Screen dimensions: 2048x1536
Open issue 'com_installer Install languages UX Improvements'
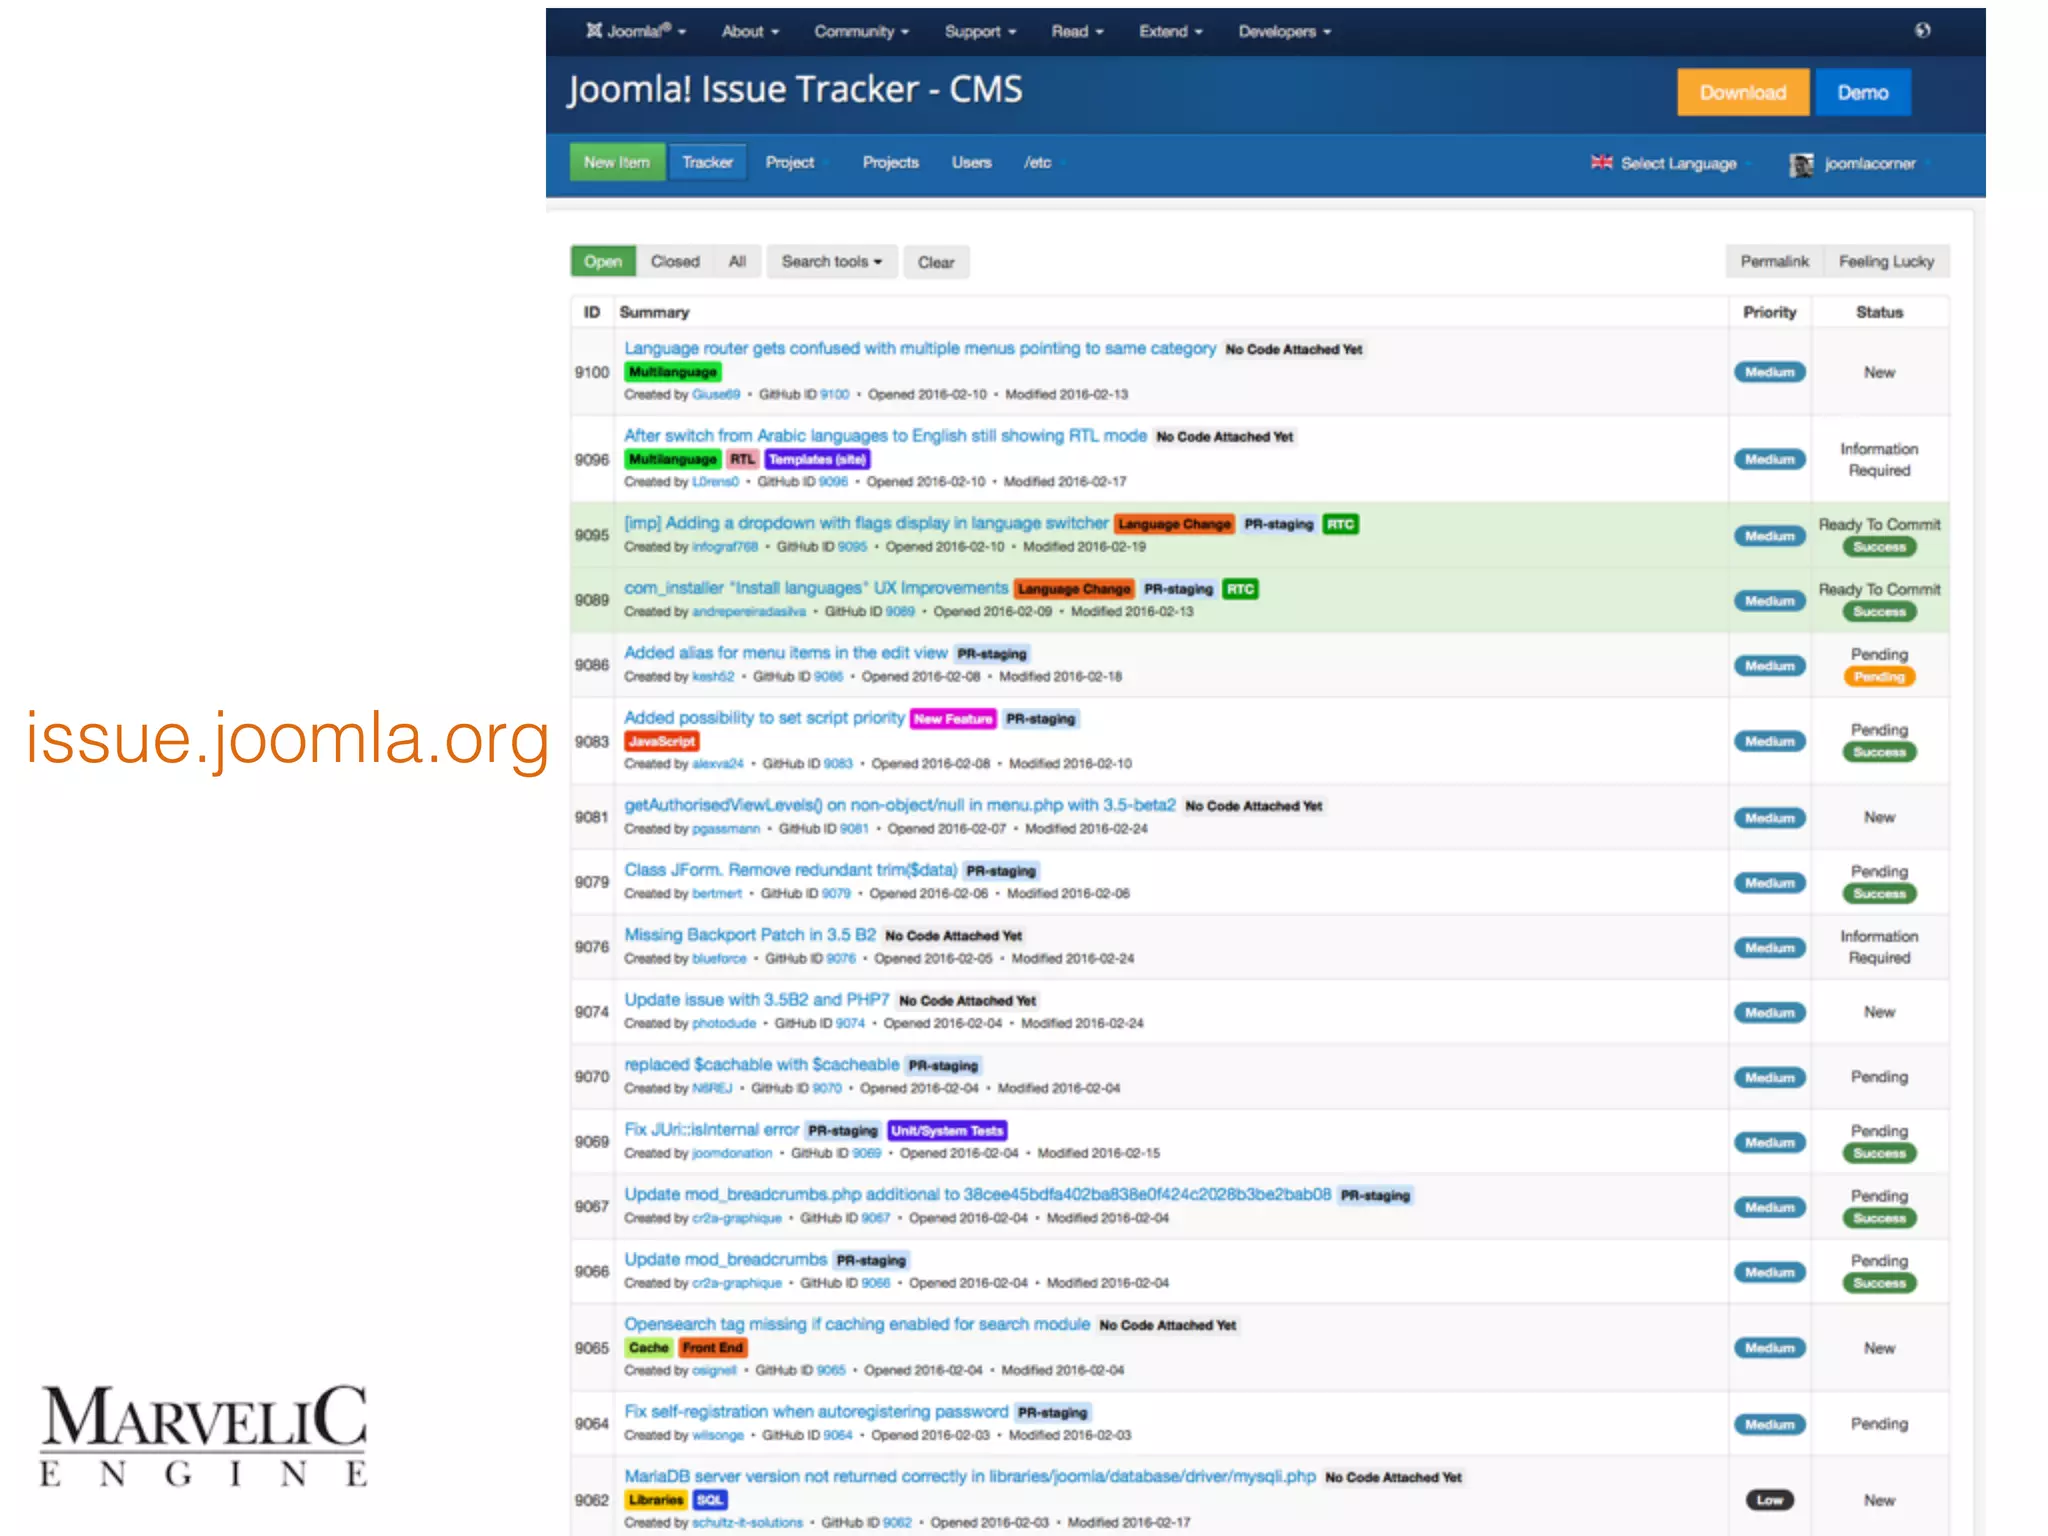(816, 588)
